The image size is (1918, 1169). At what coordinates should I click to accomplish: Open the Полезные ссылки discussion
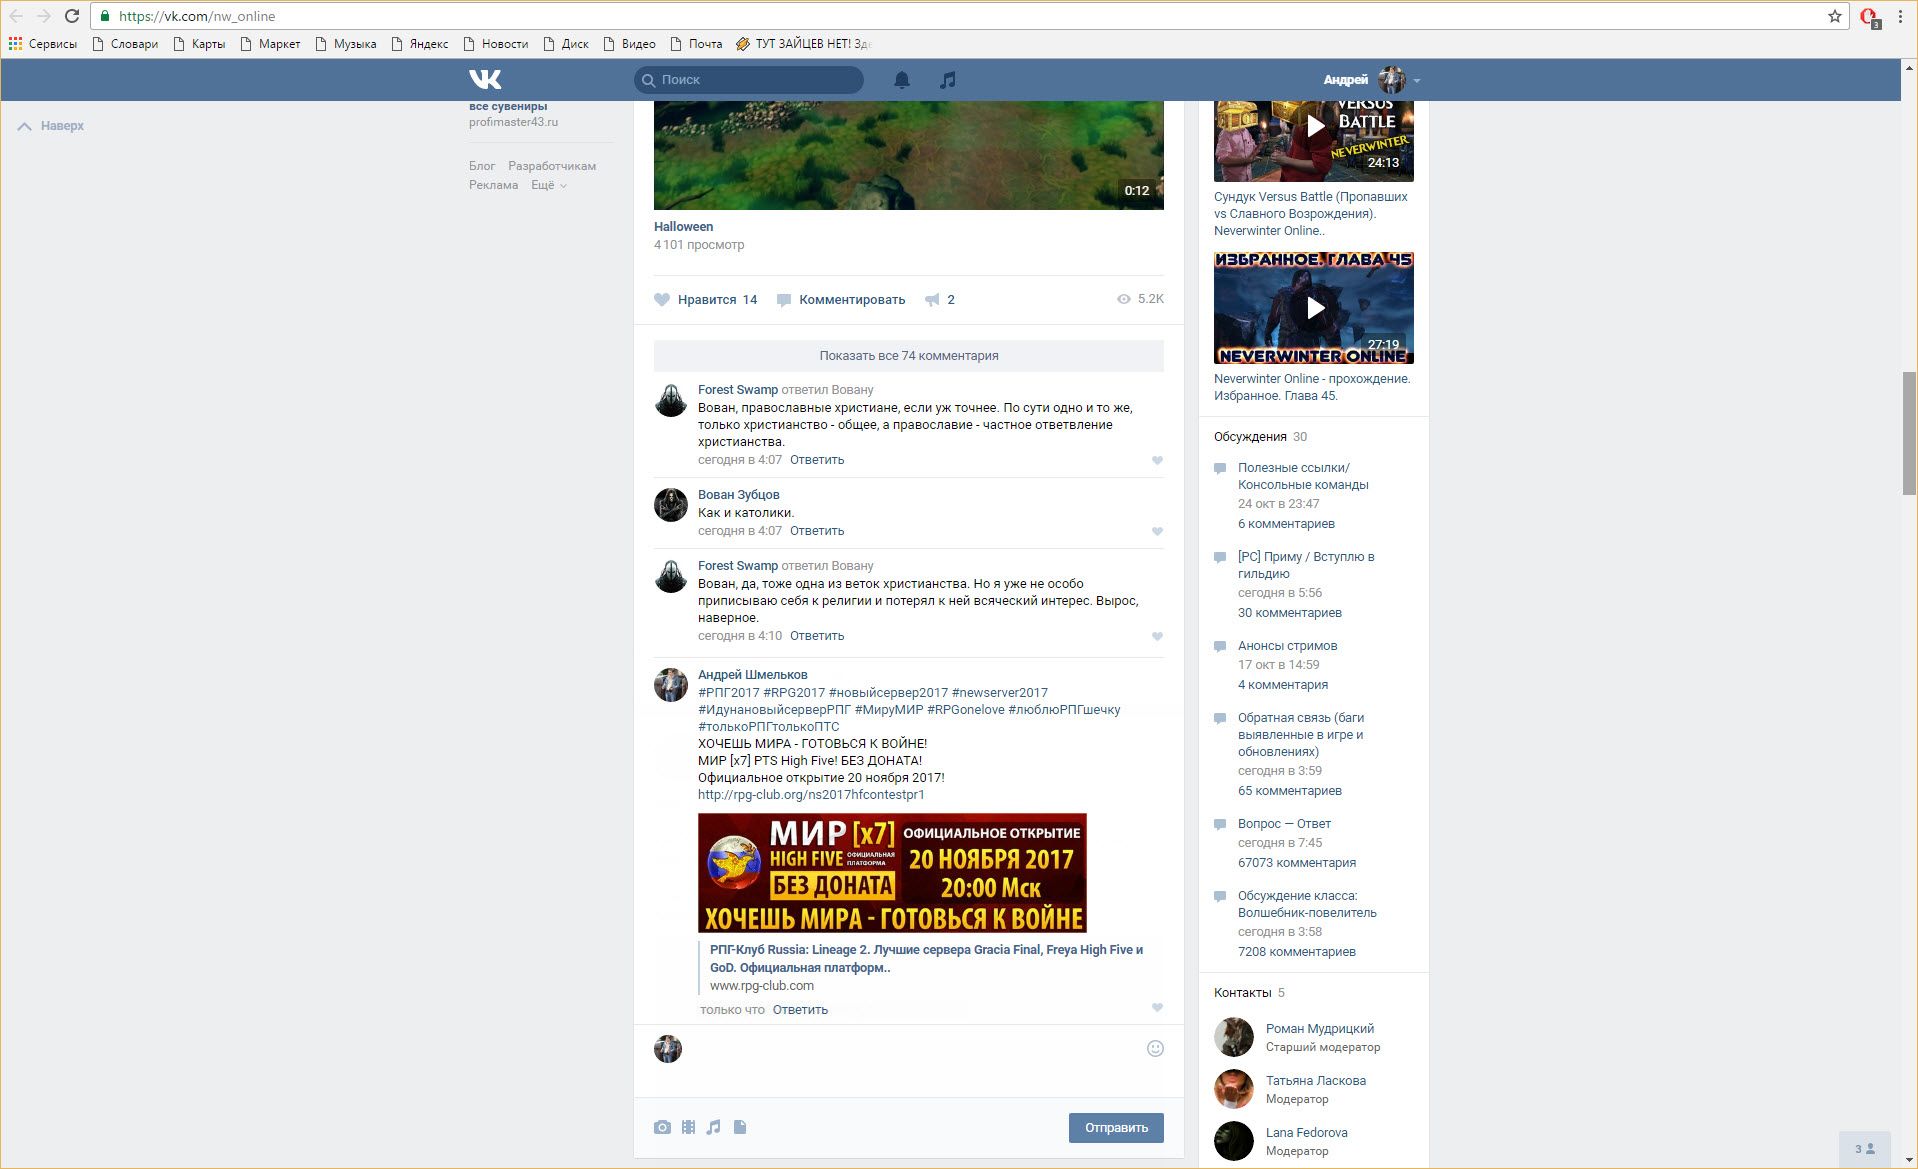1303,476
